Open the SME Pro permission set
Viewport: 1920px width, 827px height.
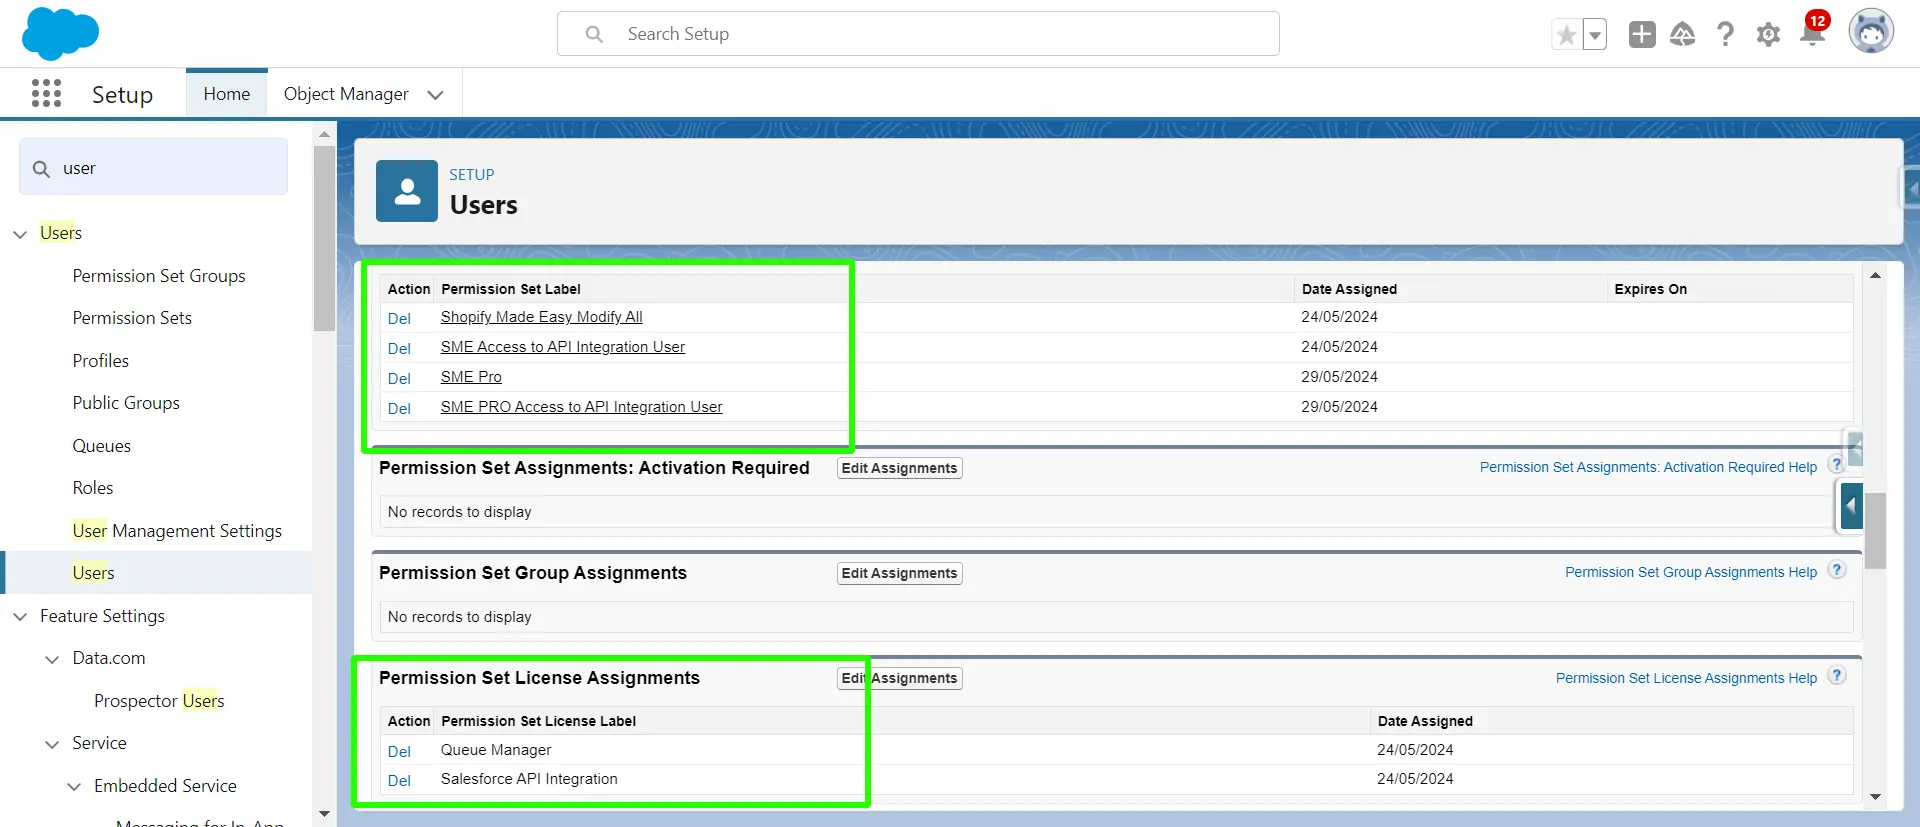(471, 377)
